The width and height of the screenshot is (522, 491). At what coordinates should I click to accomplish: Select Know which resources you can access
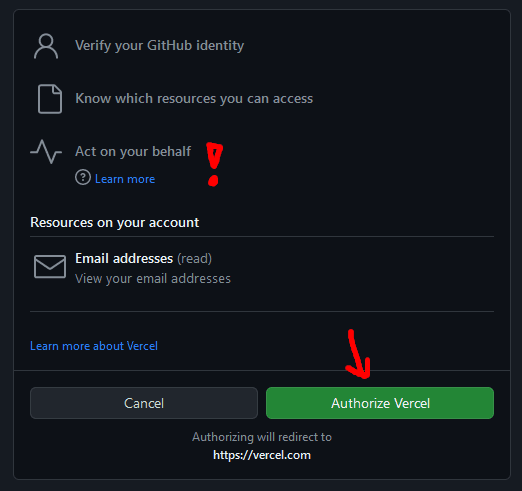194,99
